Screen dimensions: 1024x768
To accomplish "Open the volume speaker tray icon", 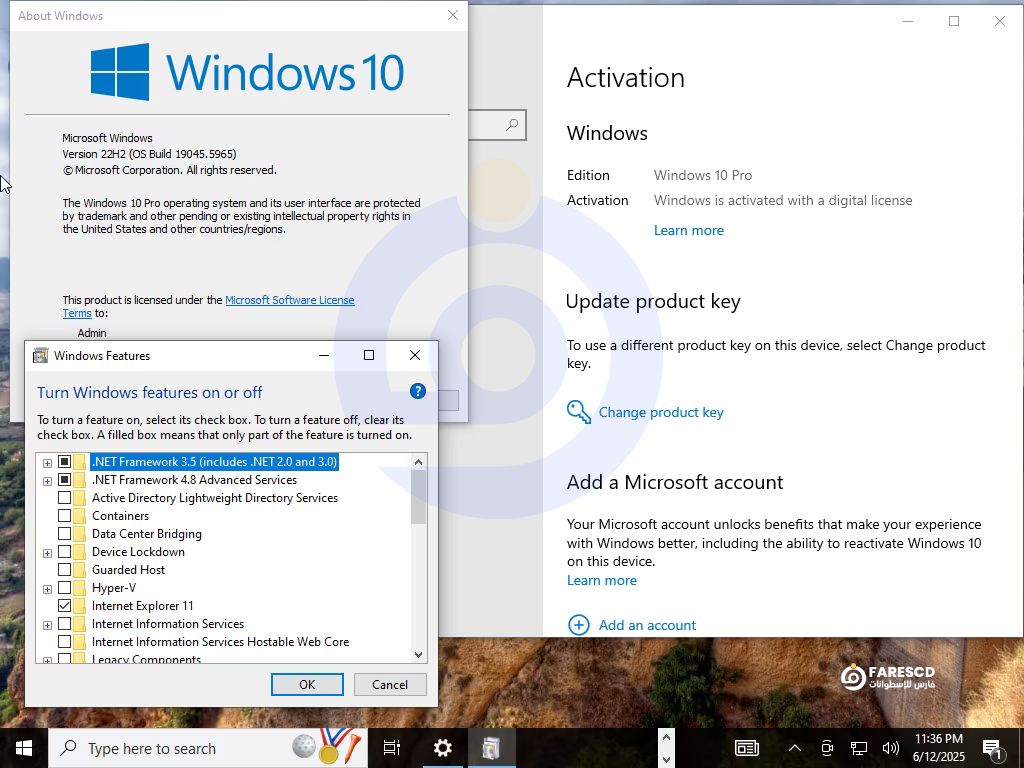I will [890, 748].
